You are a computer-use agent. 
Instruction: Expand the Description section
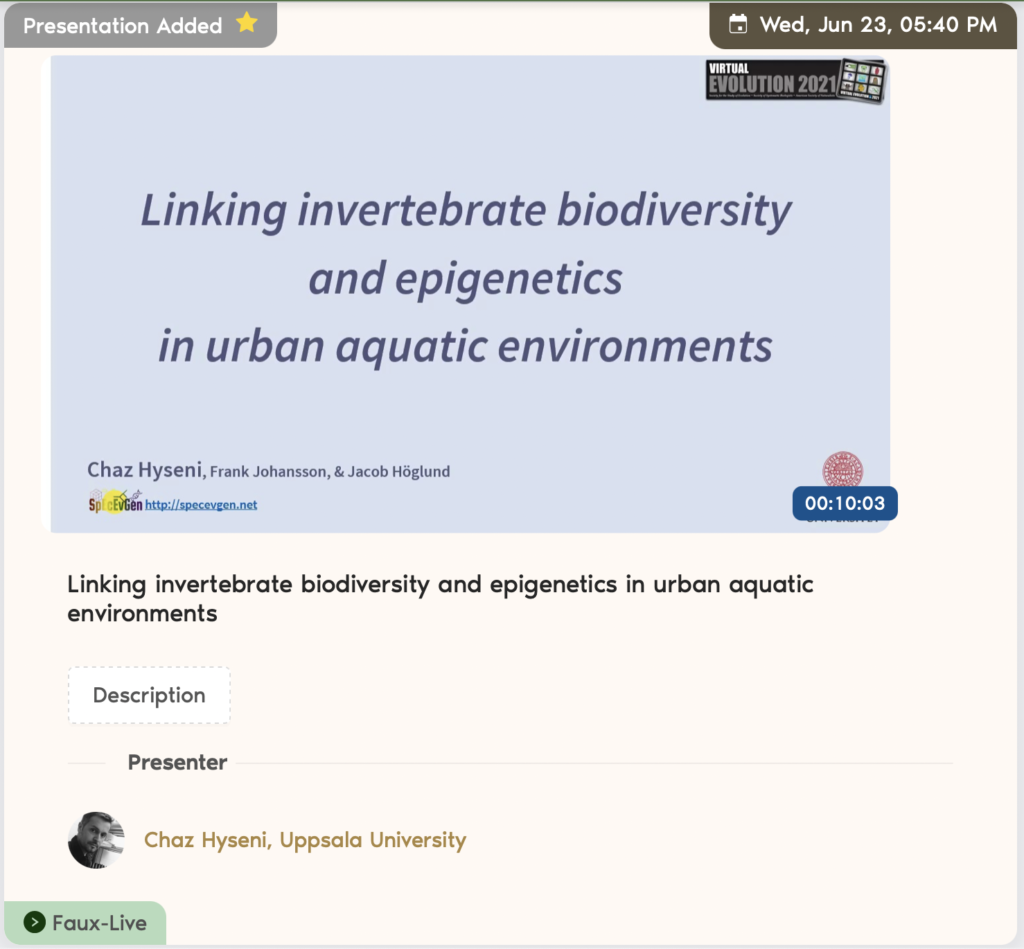149,695
